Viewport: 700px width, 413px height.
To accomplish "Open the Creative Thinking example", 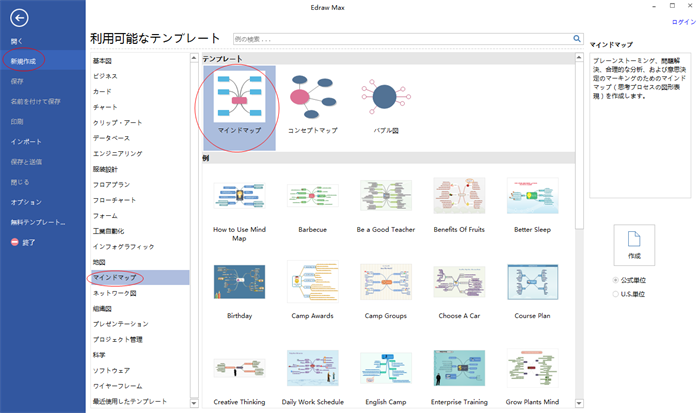I will click(239, 368).
